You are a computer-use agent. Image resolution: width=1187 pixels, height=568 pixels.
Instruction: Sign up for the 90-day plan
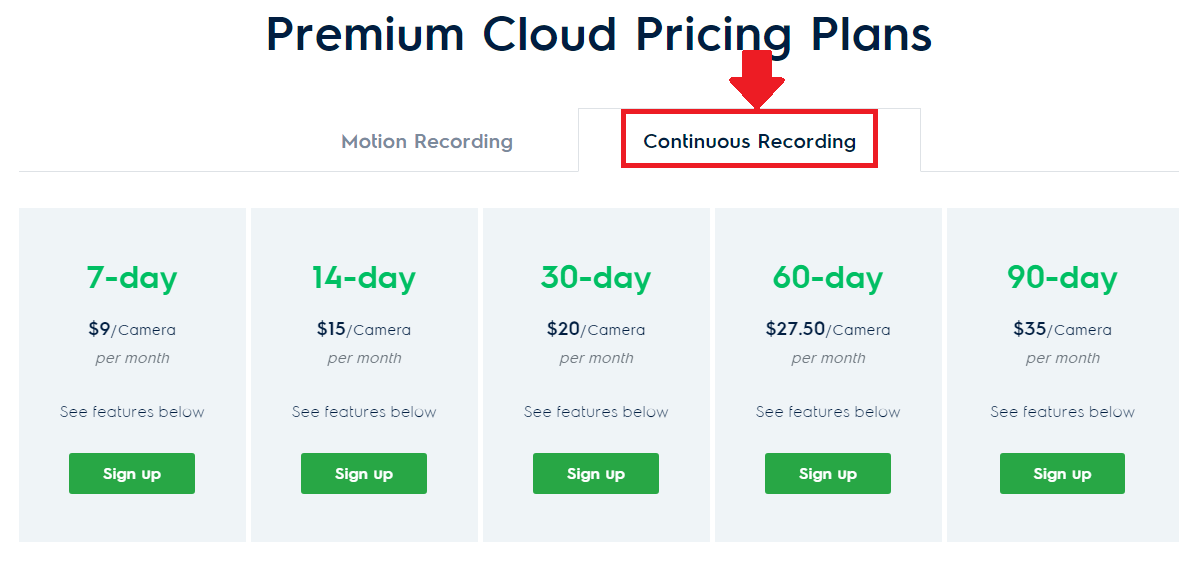pos(1062,473)
